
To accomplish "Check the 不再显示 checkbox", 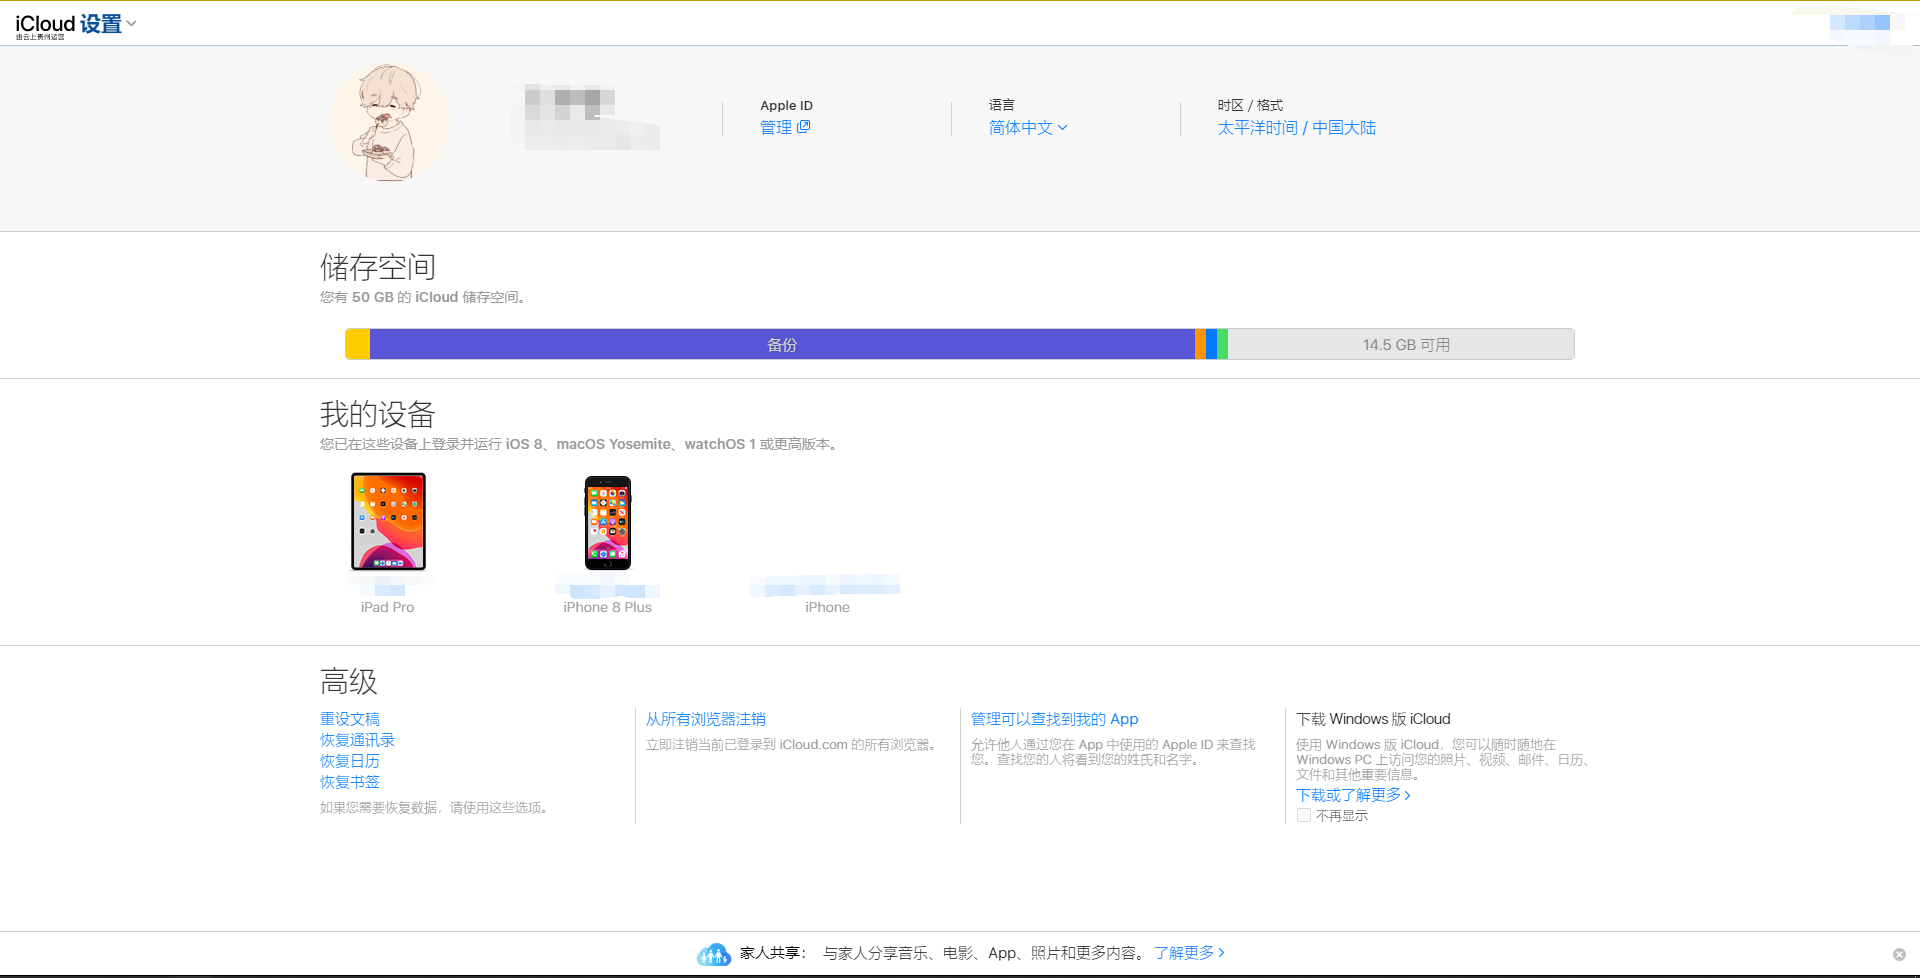I will pyautogui.click(x=1304, y=815).
